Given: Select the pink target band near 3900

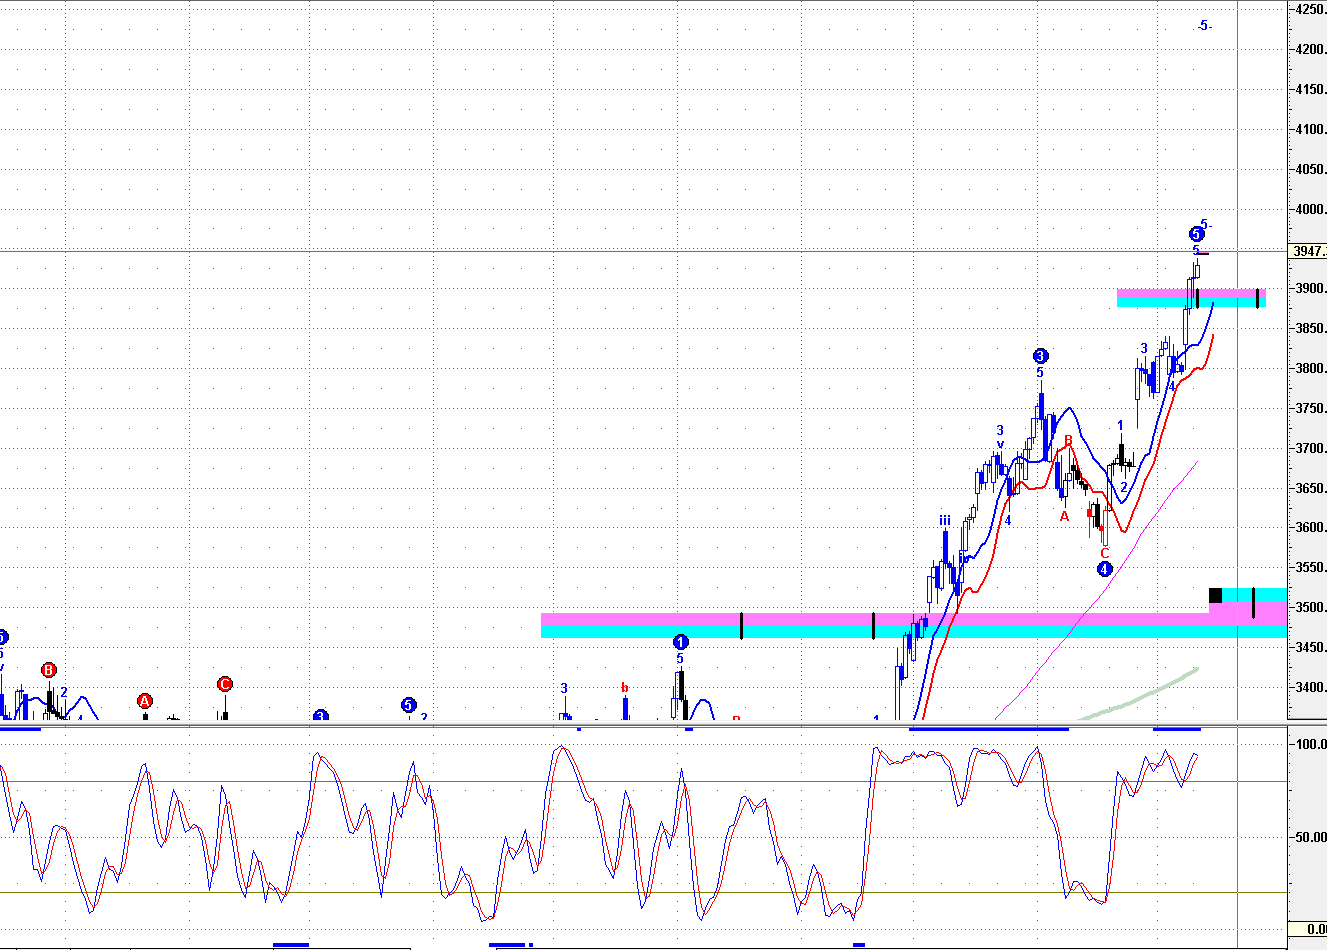Looking at the screenshot, I should (x=1190, y=293).
